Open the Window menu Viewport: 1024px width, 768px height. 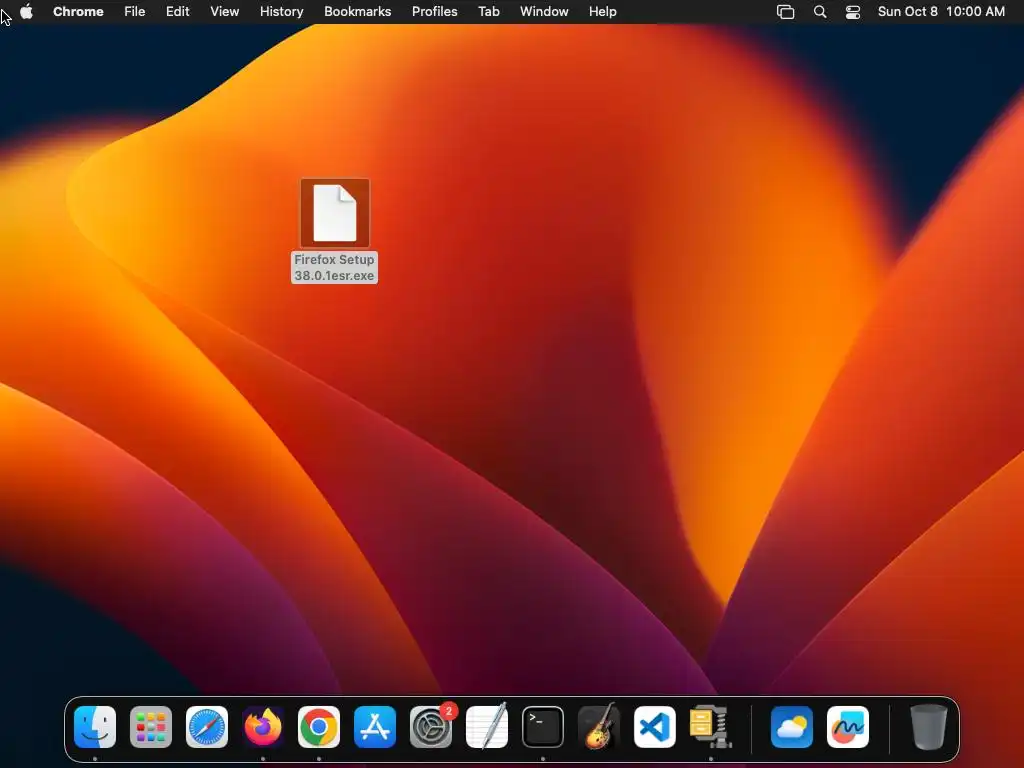pyautogui.click(x=544, y=11)
